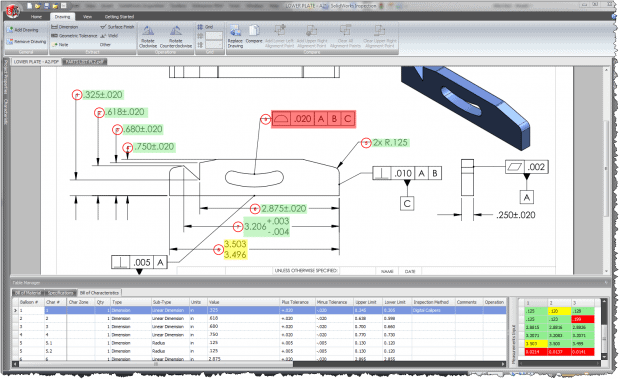Switch to LOWER PLATE - A2.PDF document tab
620x379 pixels.
coord(36,62)
